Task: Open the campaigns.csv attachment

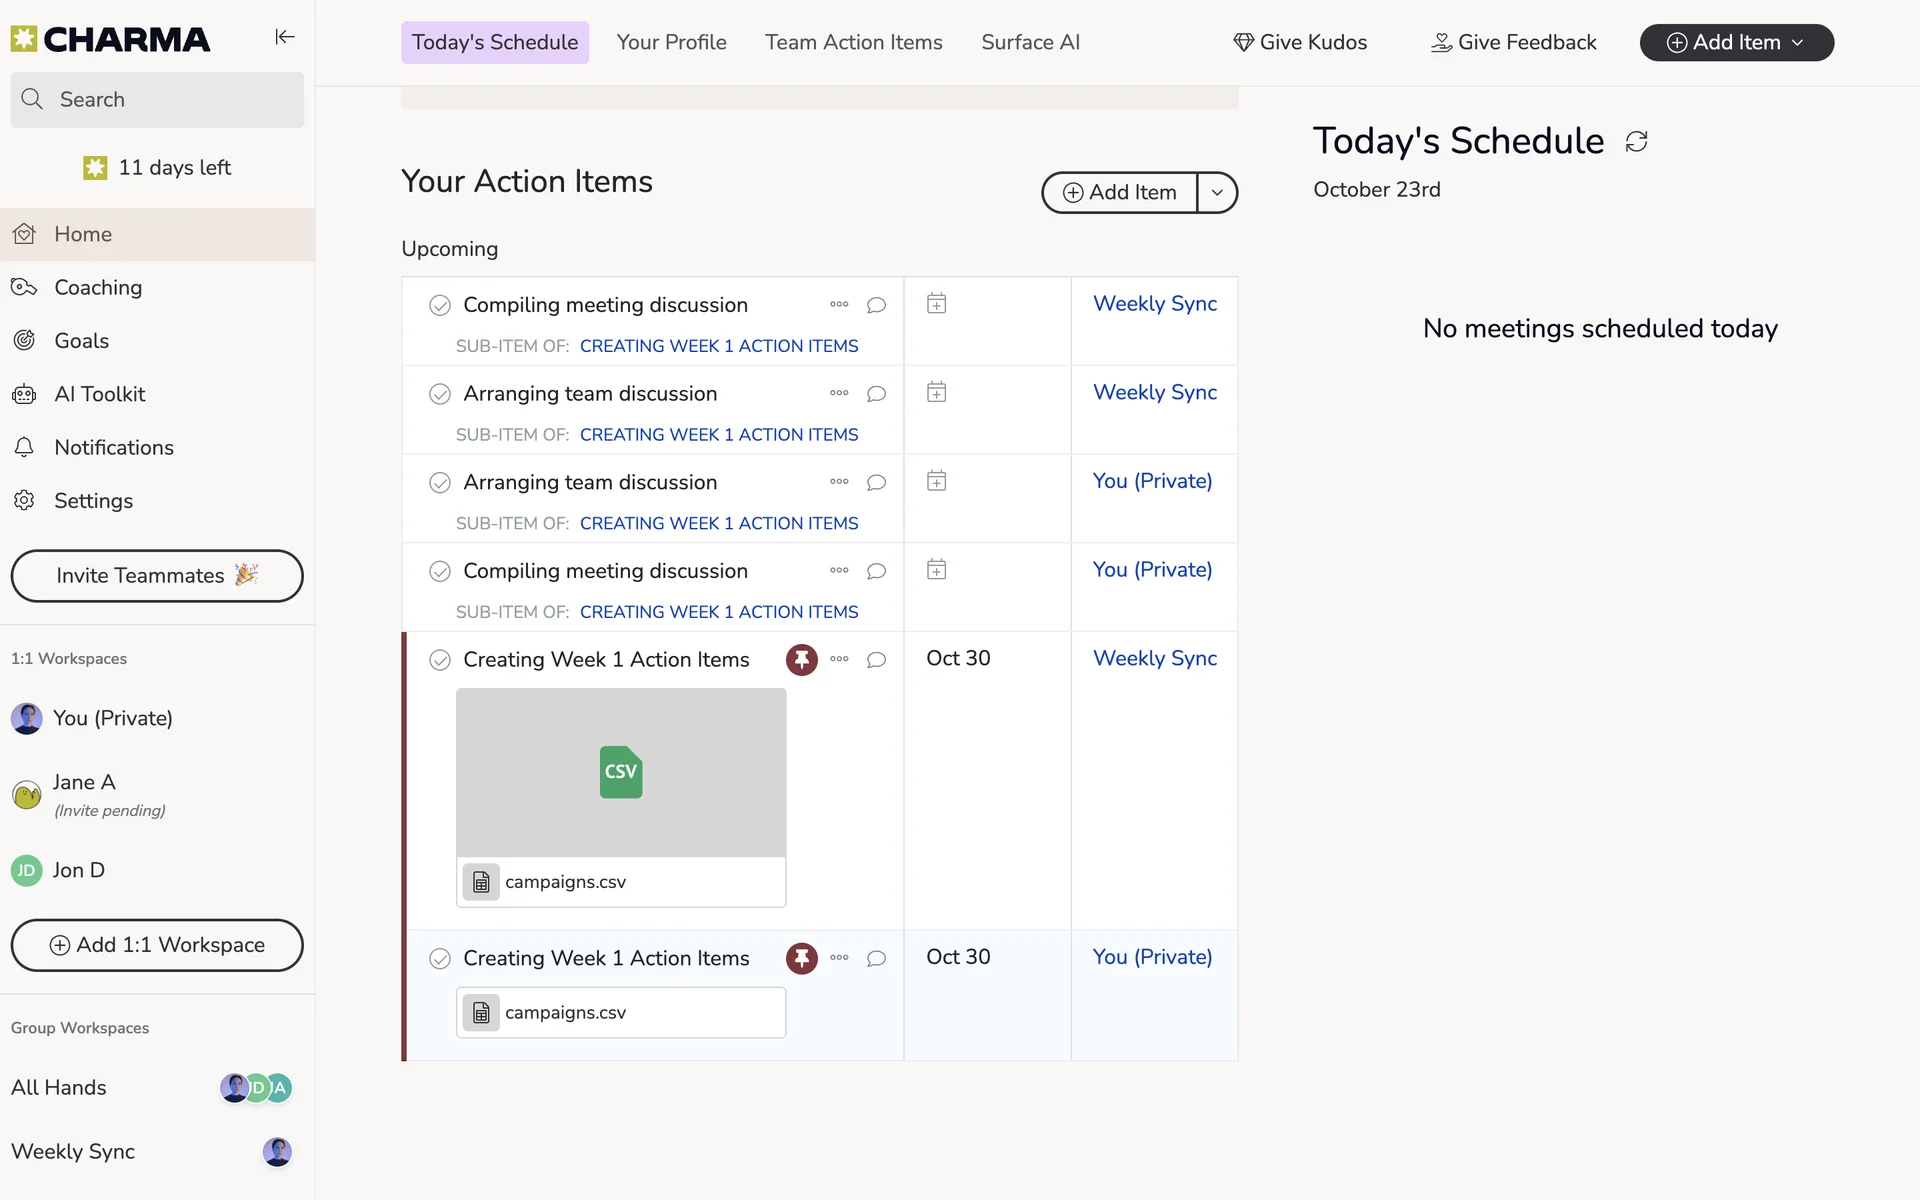Action: (620, 881)
